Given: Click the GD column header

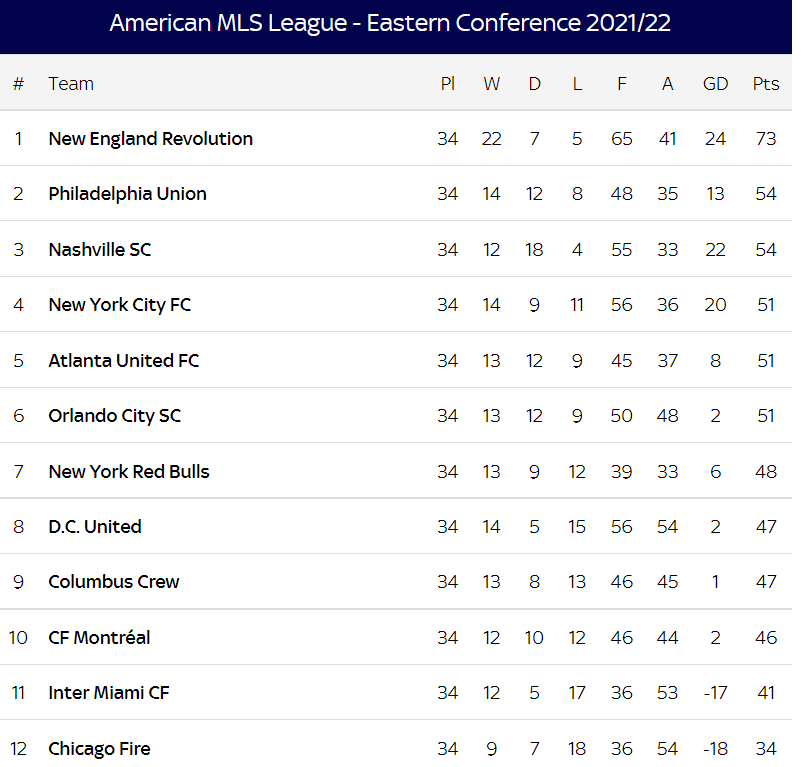Looking at the screenshot, I should (715, 84).
